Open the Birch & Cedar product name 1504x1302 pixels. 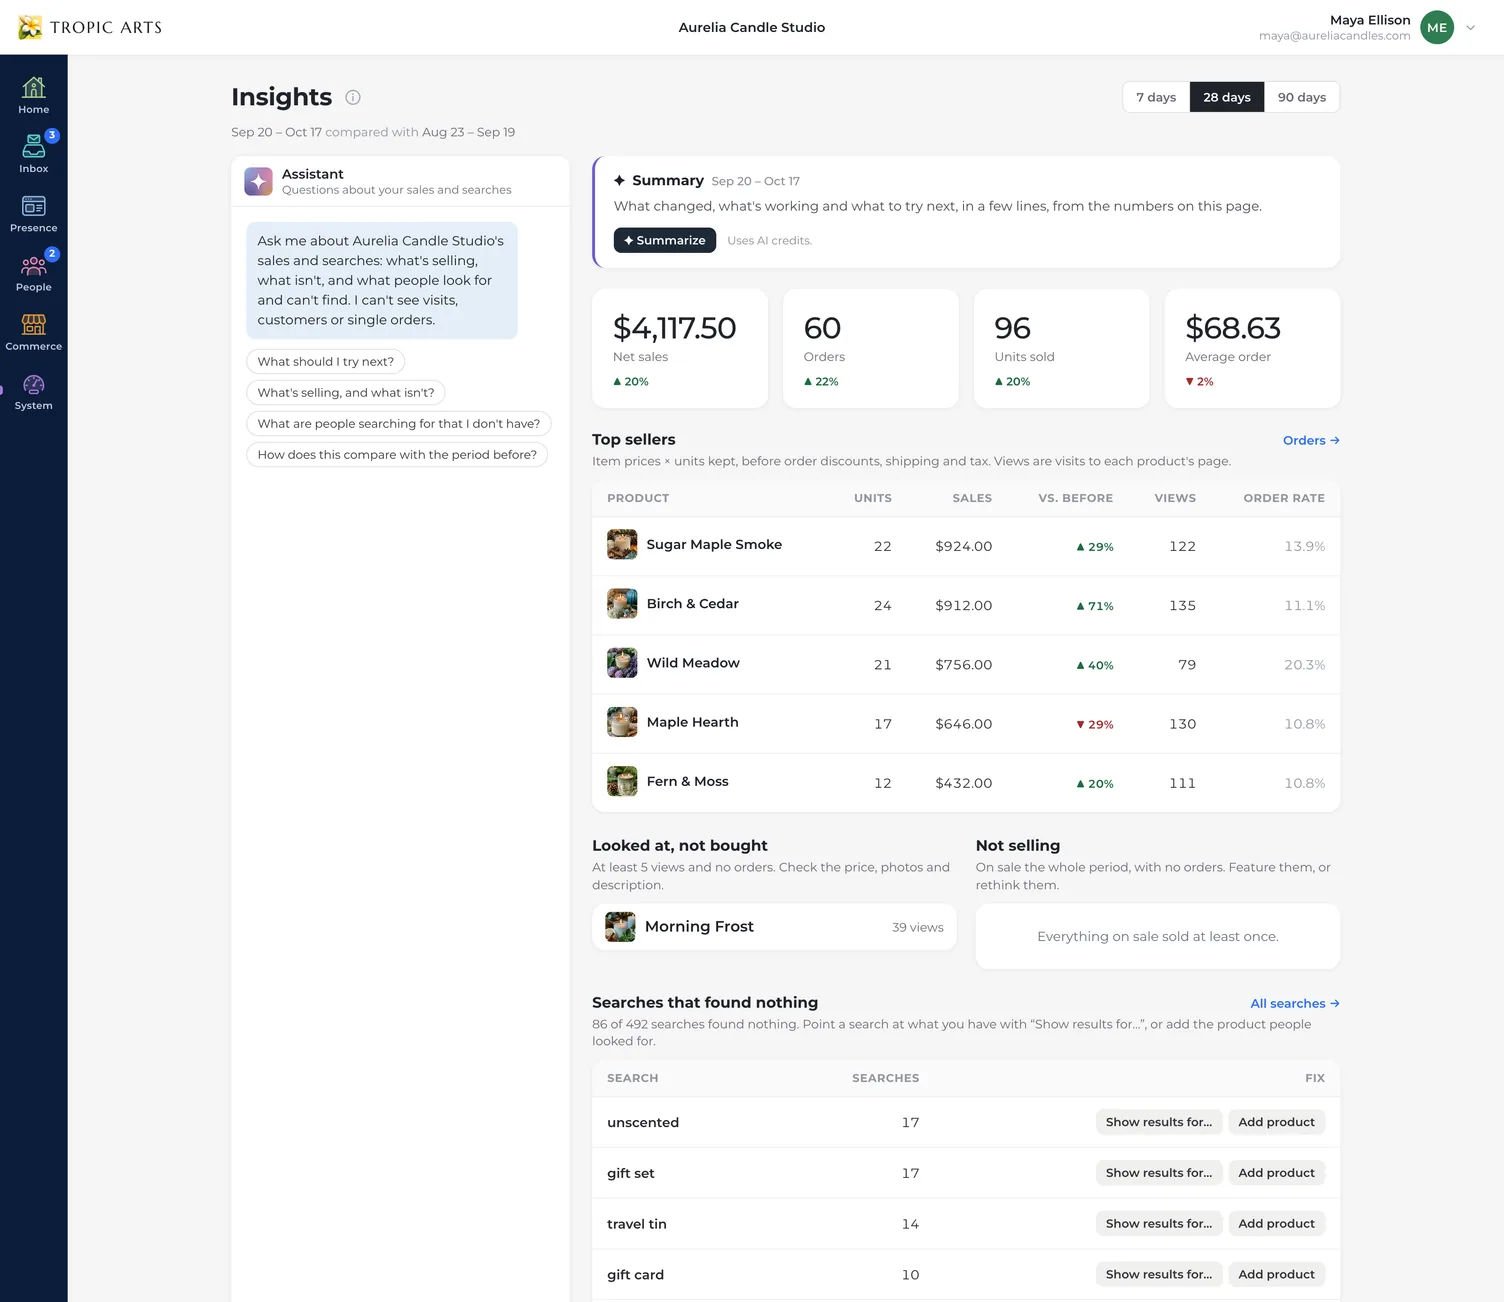pos(692,603)
